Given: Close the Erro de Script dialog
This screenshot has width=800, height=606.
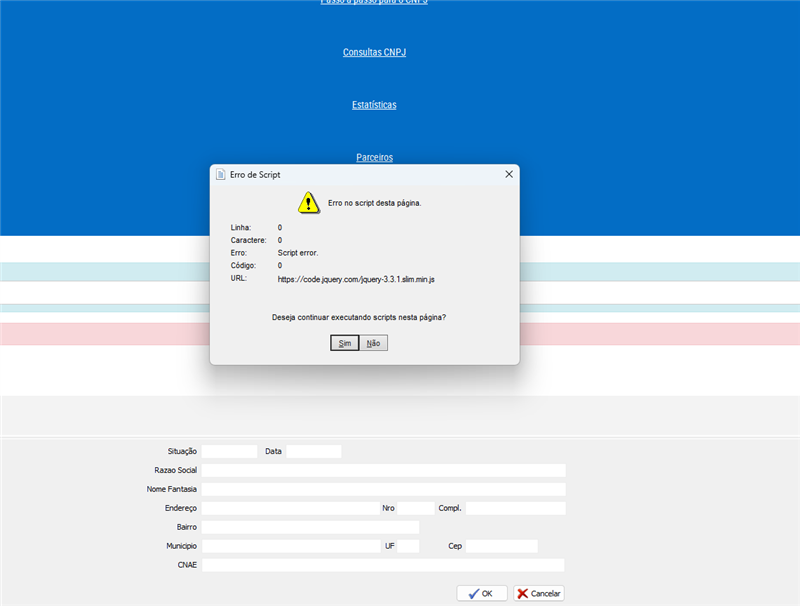Looking at the screenshot, I should (x=508, y=174).
